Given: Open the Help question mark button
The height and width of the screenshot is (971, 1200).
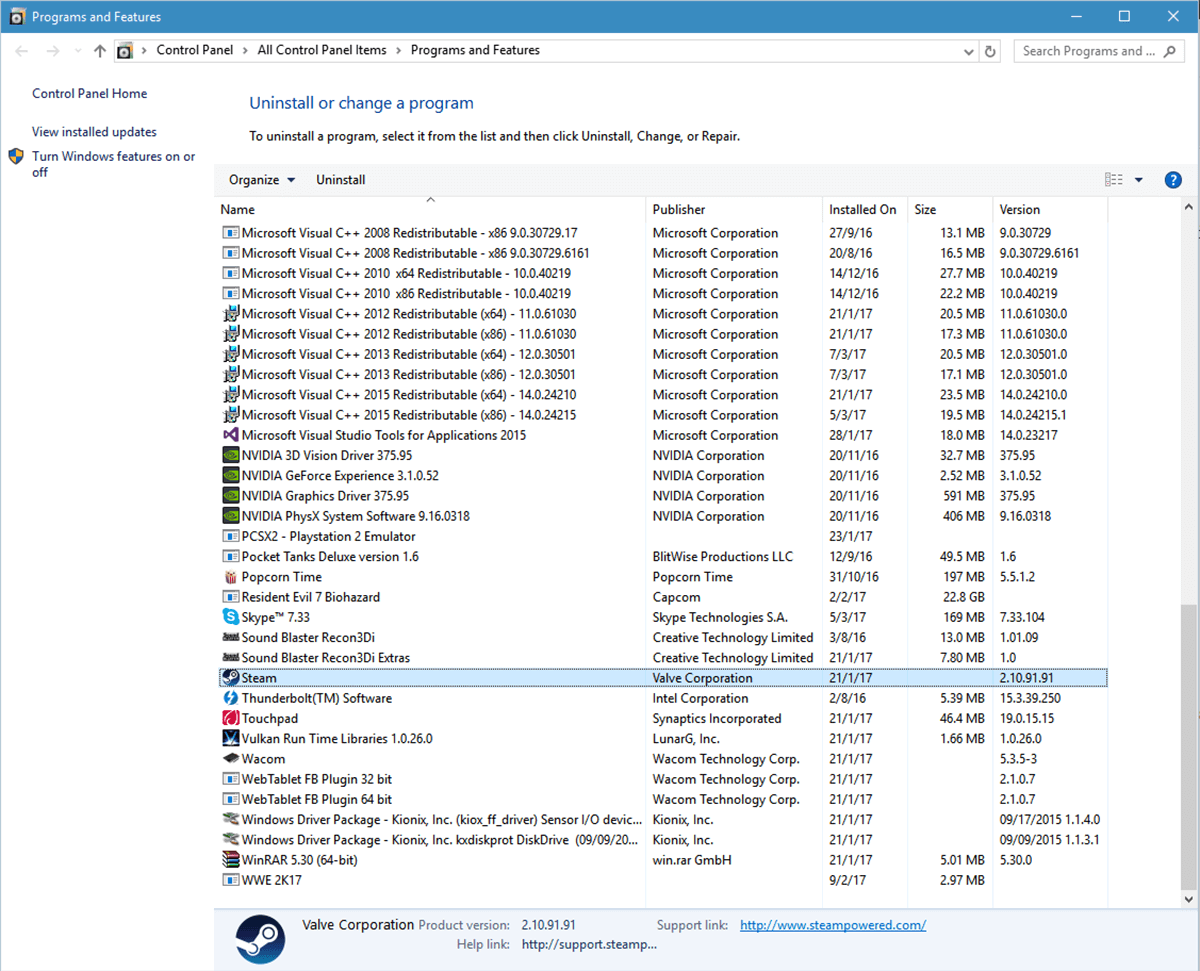Looking at the screenshot, I should 1174,180.
